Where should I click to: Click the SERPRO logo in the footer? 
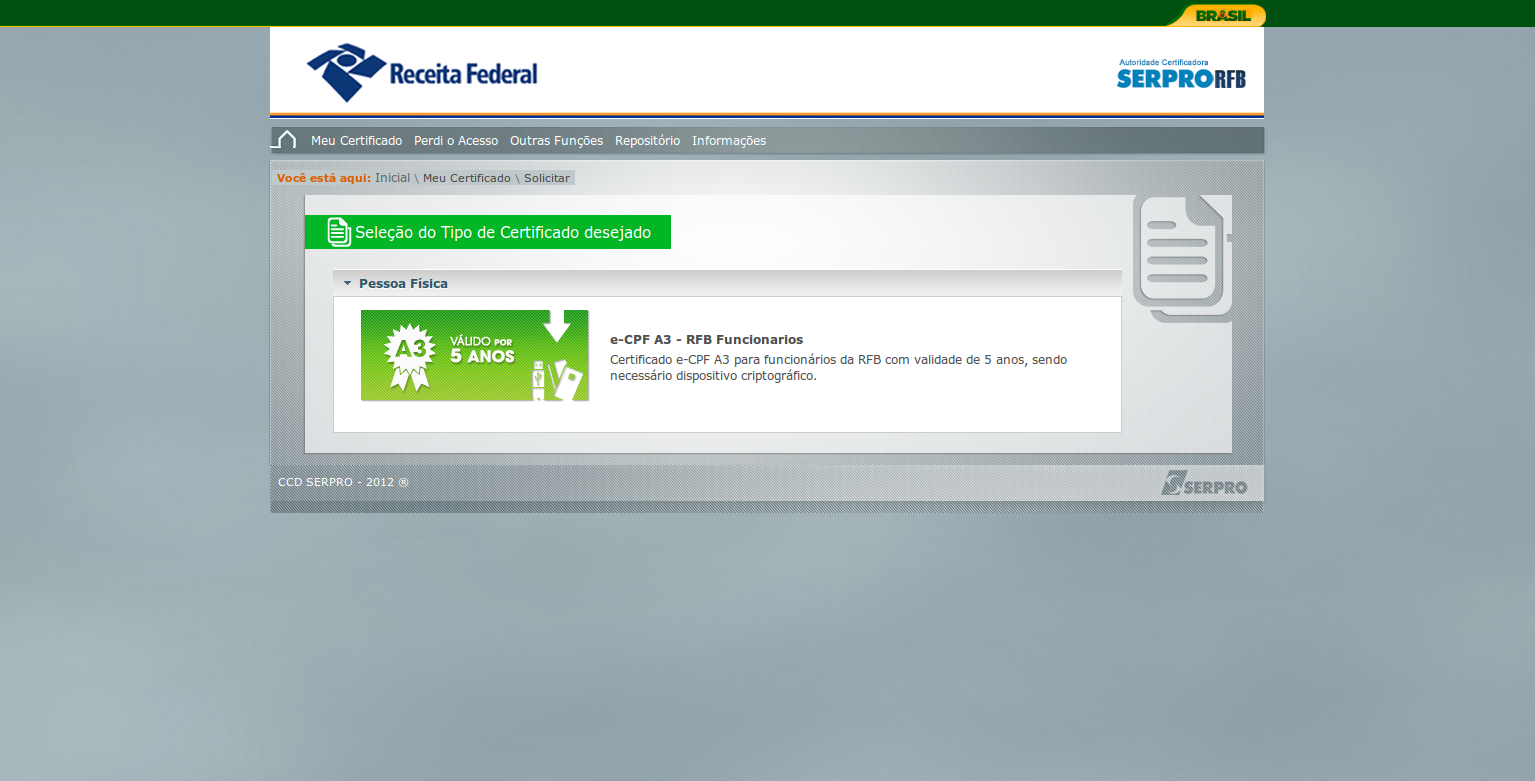coord(1204,483)
